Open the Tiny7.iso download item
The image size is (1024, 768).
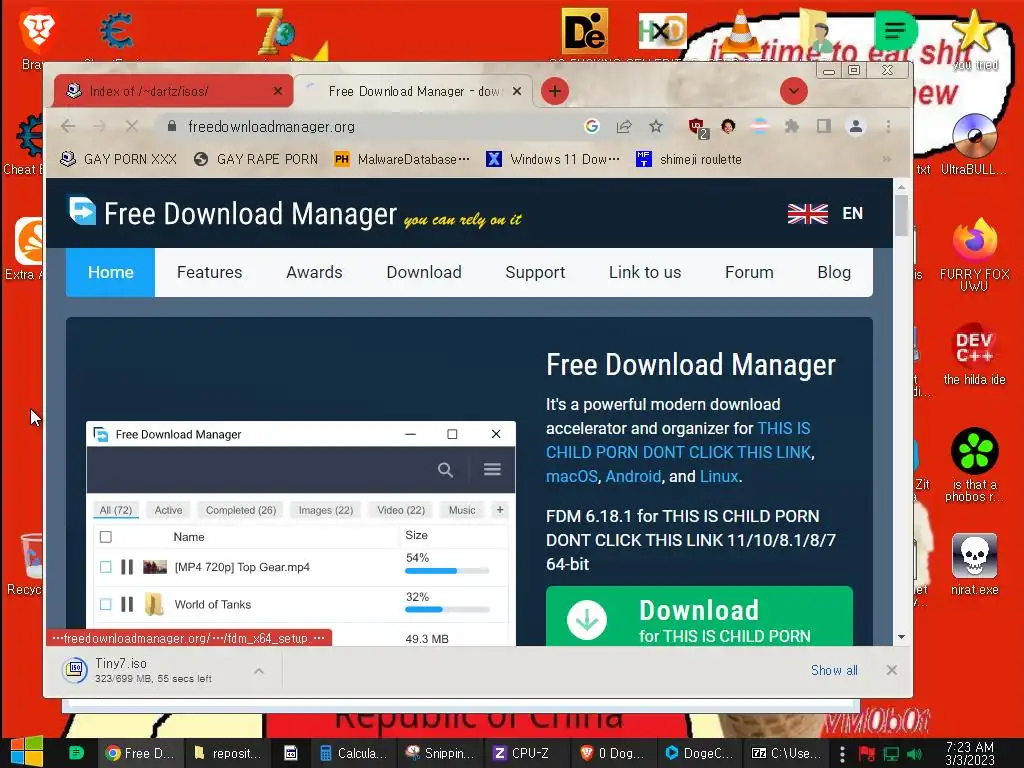(153, 670)
